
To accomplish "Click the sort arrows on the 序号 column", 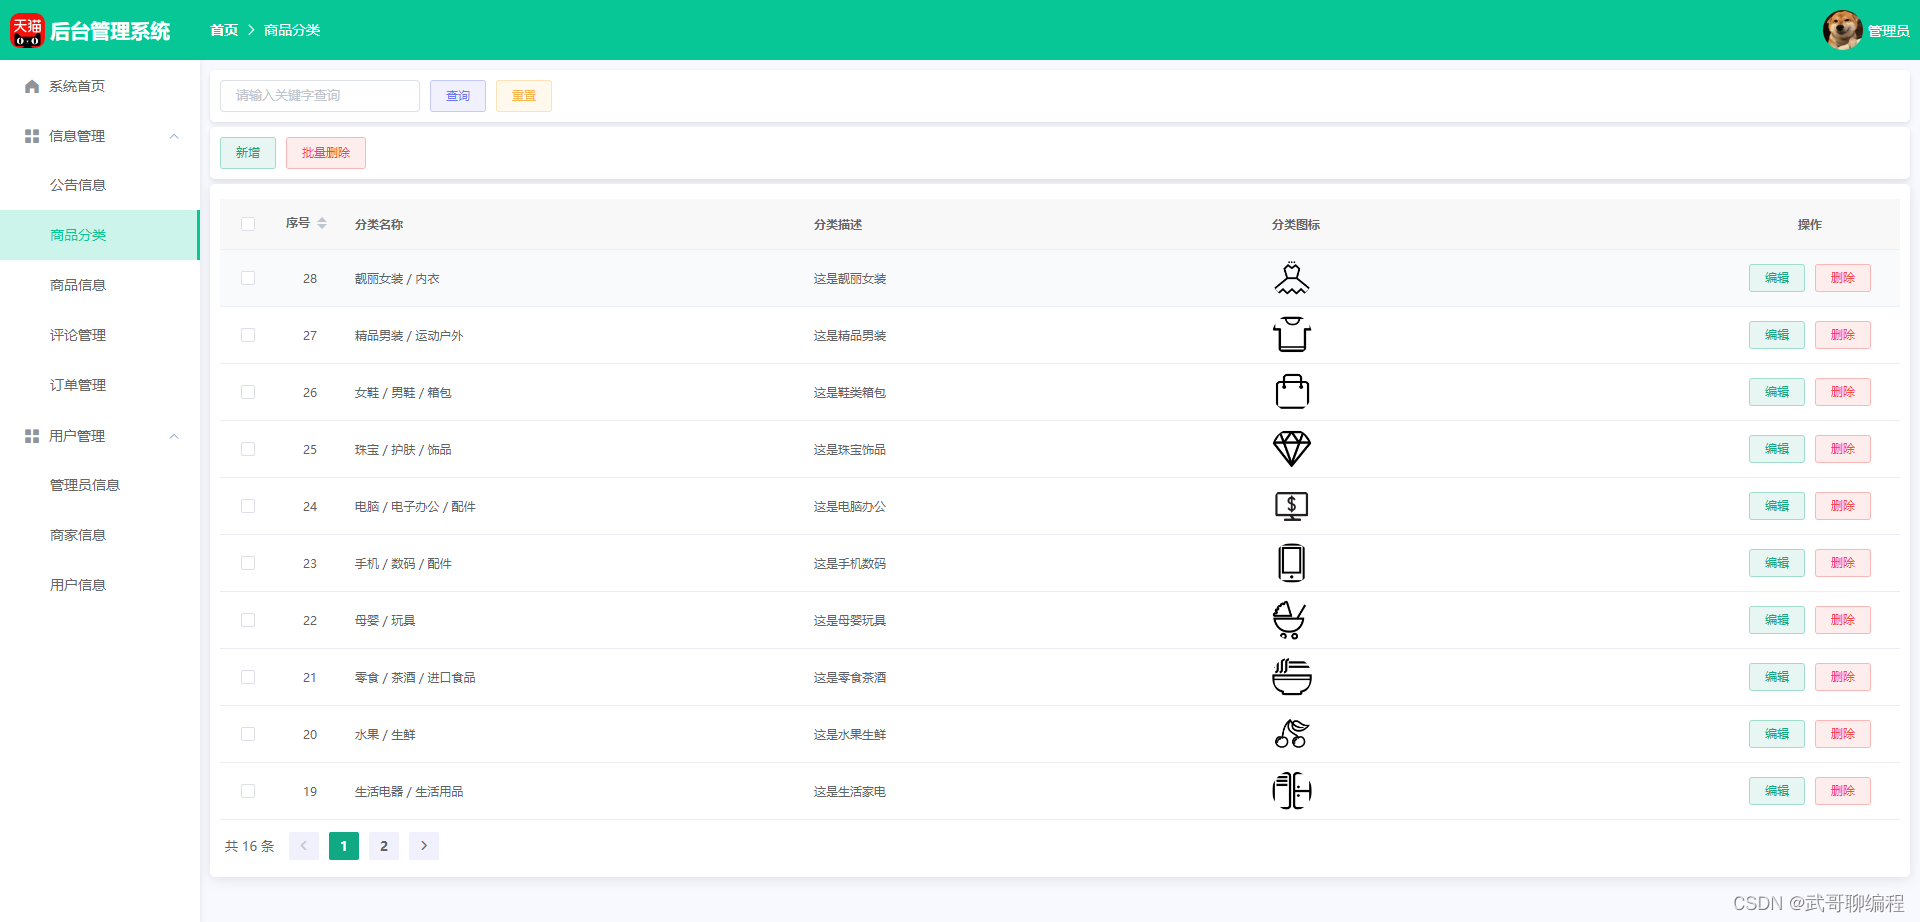I will point(322,223).
